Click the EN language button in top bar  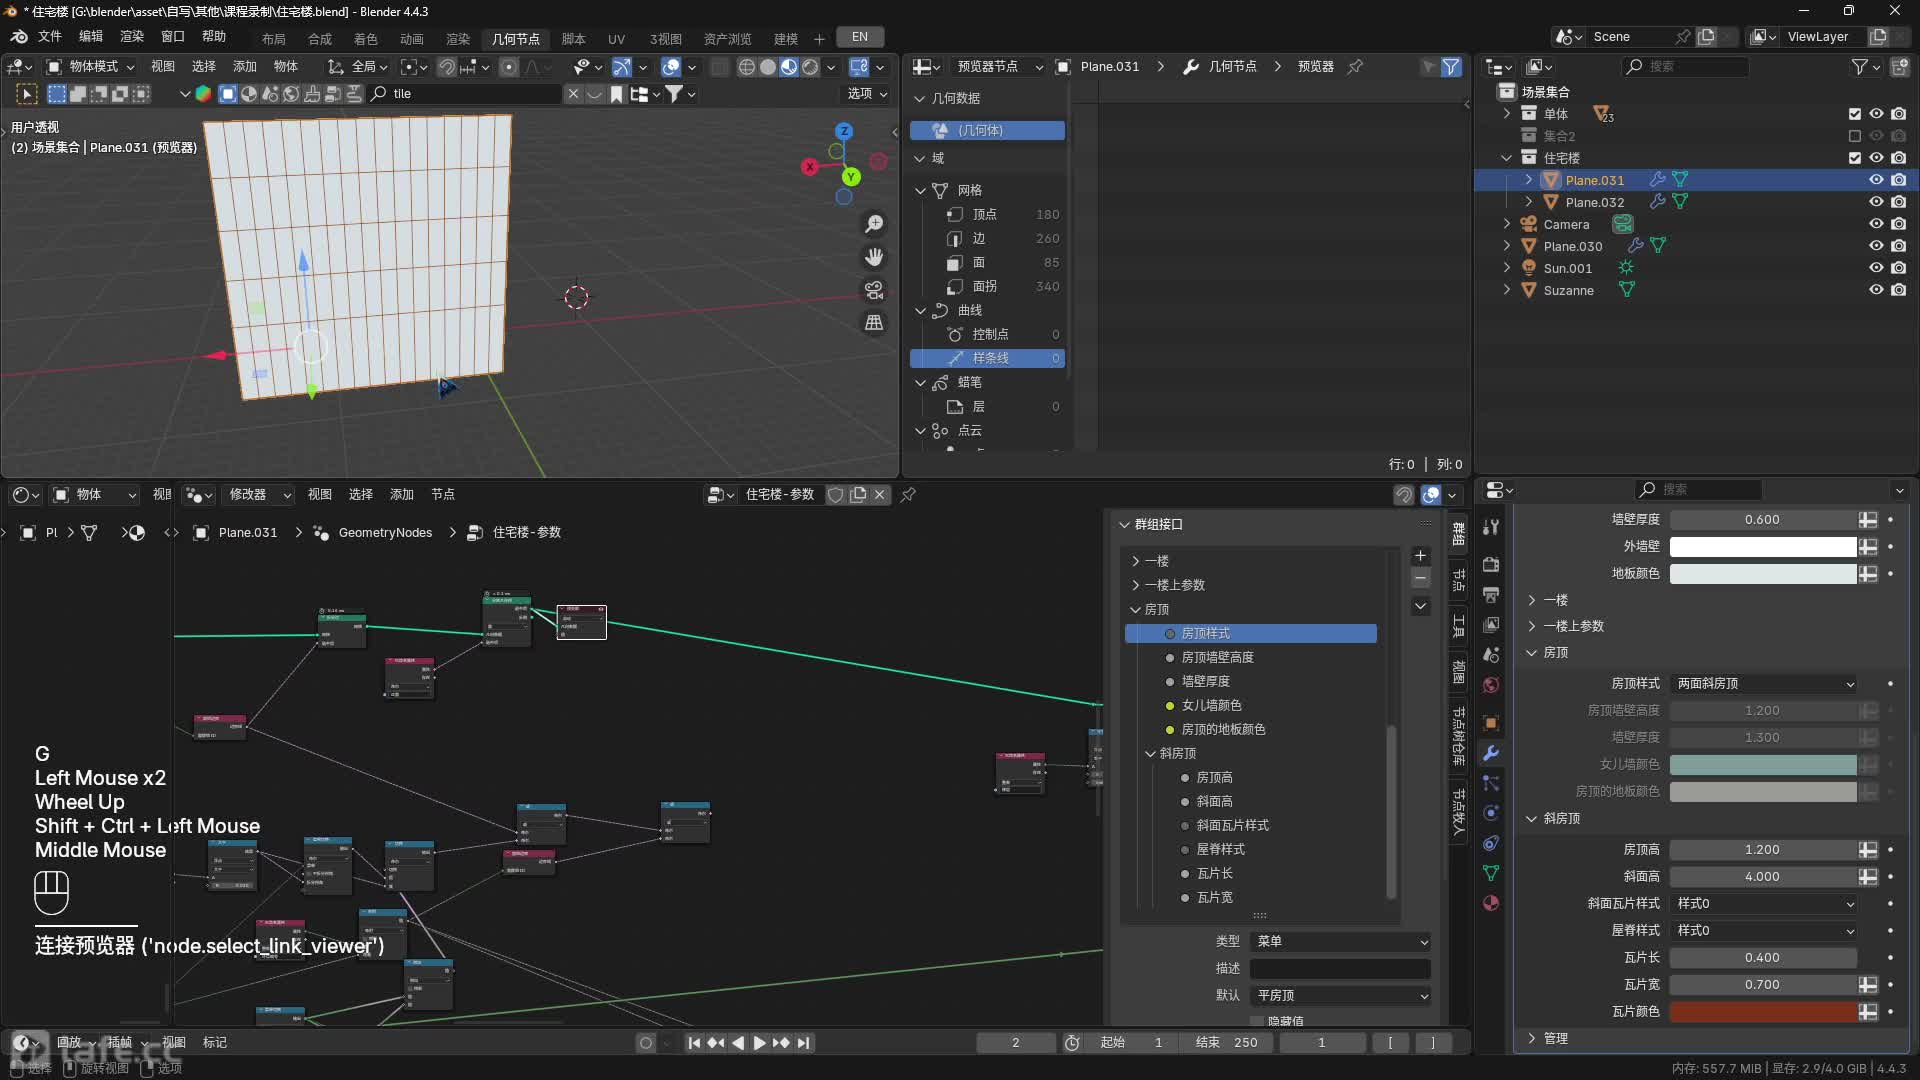[x=860, y=37]
